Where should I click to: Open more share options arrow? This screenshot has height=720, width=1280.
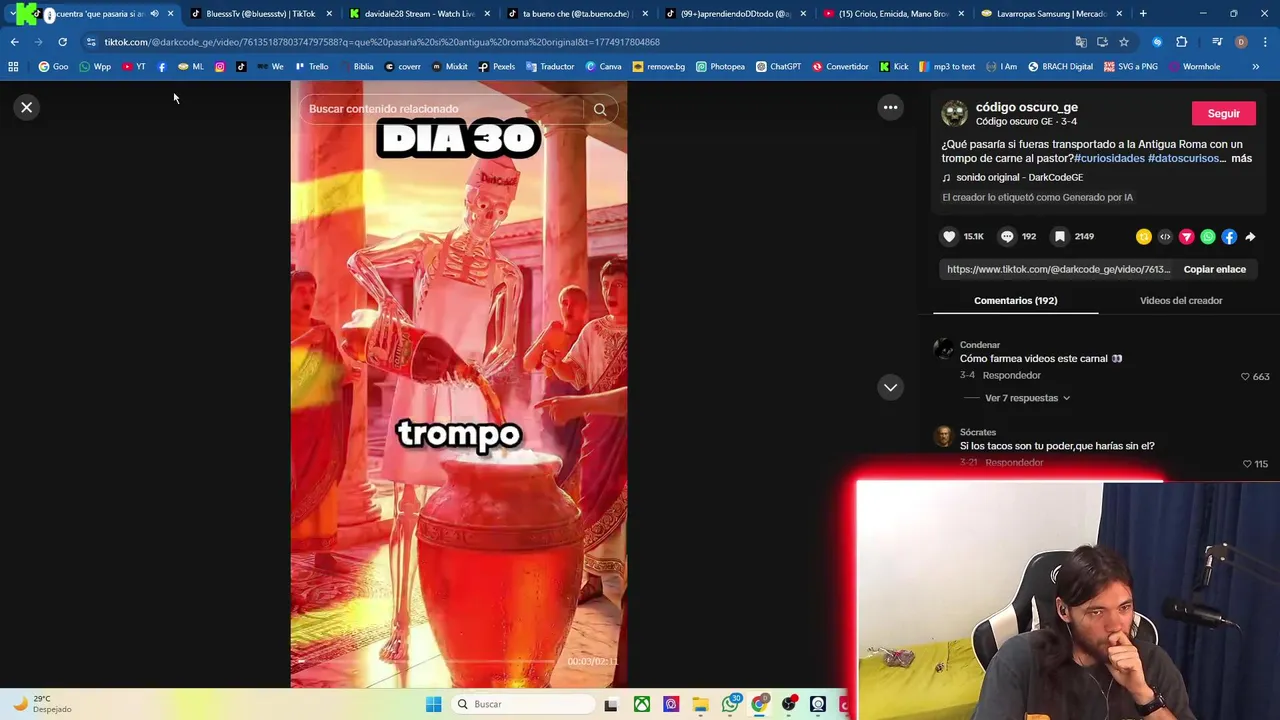1250,237
